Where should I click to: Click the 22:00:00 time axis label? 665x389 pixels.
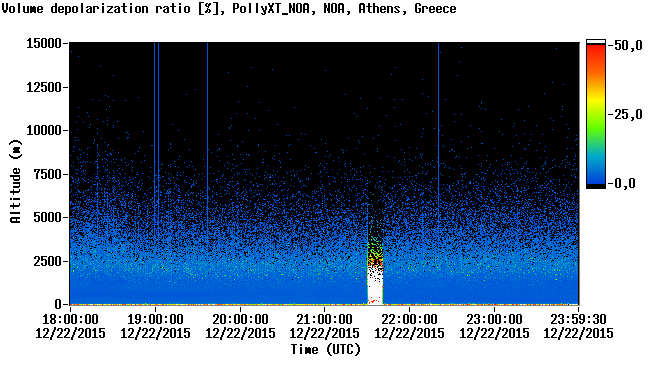(x=409, y=319)
